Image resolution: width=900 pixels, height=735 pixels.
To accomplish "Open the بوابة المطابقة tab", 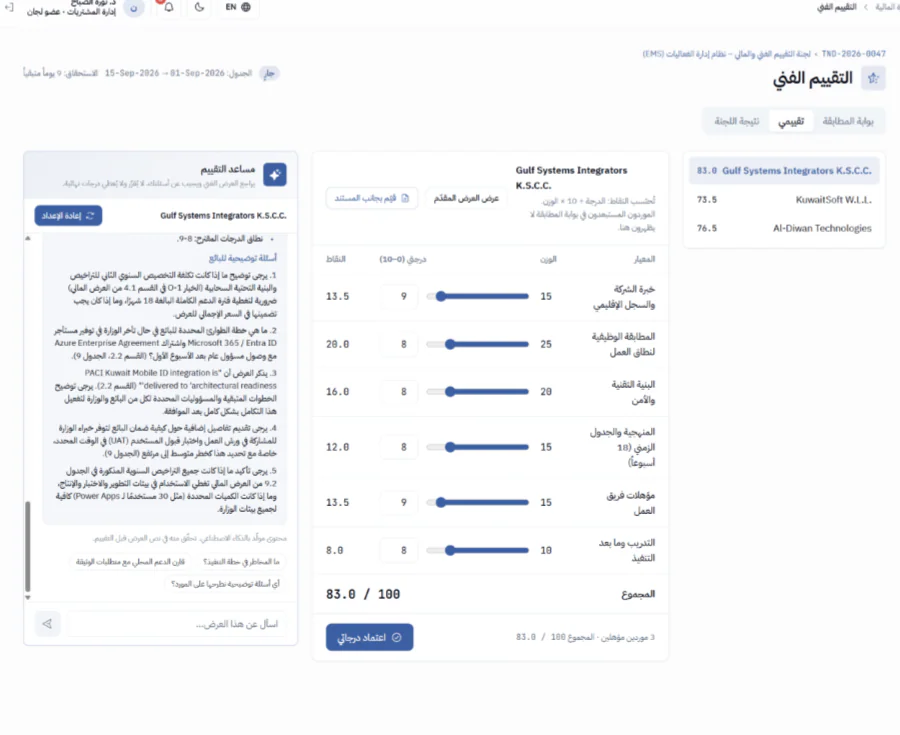I will (848, 121).
